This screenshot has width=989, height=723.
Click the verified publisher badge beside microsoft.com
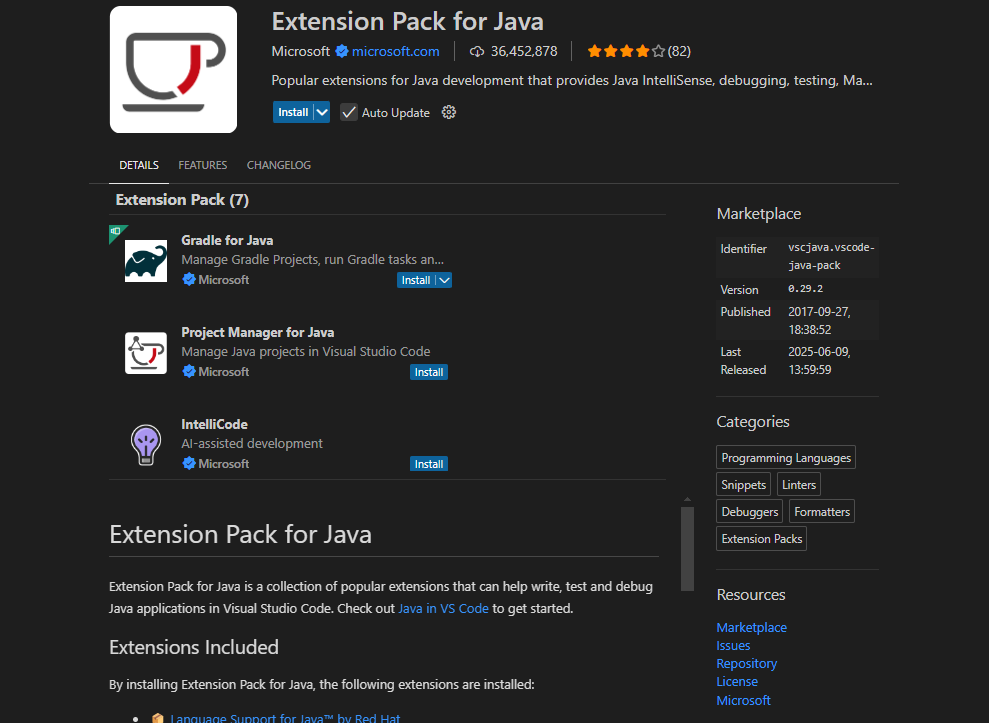click(342, 52)
